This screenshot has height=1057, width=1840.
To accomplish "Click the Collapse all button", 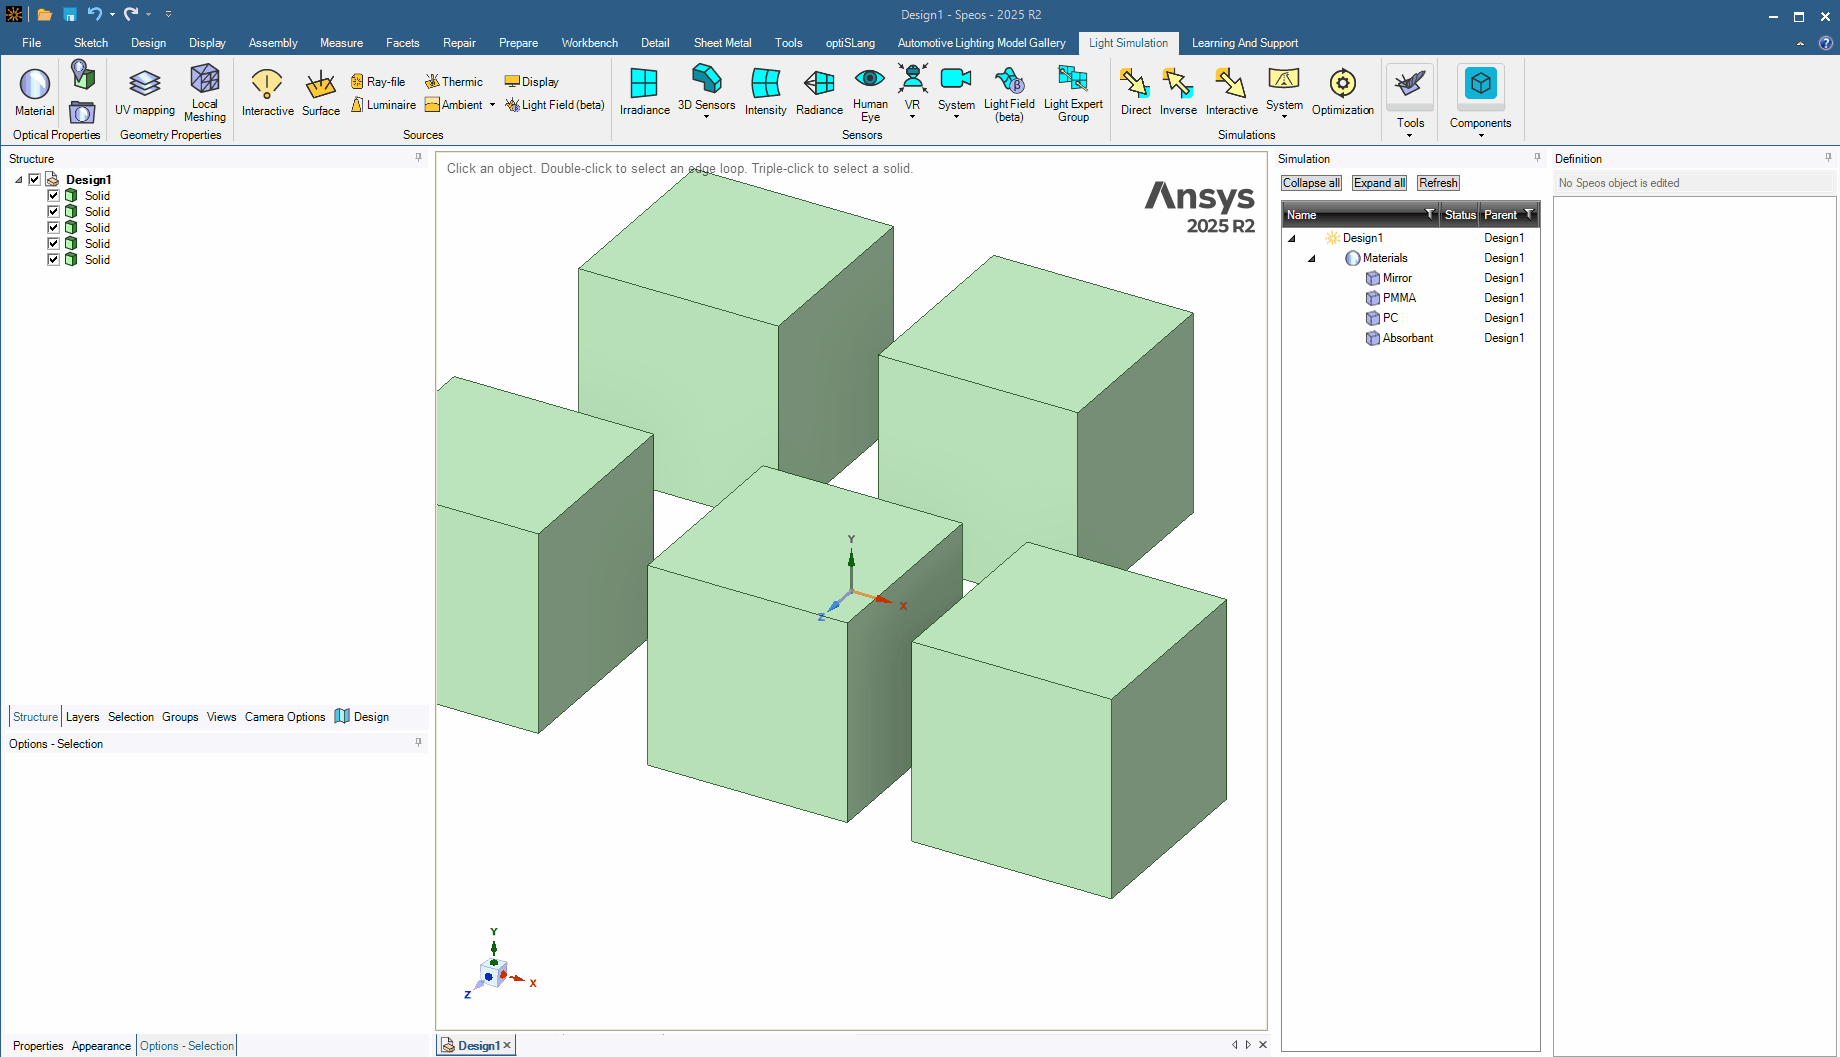I will coord(1311,183).
